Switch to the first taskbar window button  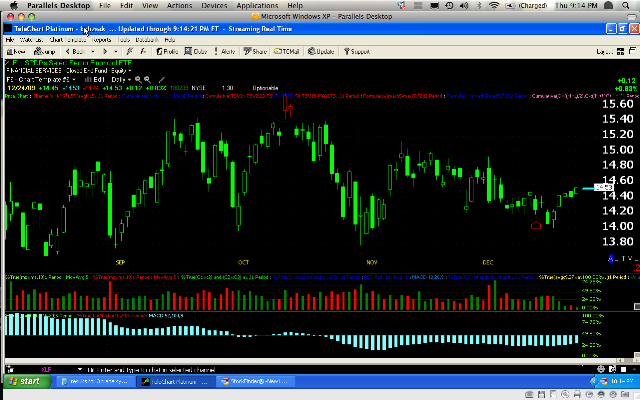[94, 382]
